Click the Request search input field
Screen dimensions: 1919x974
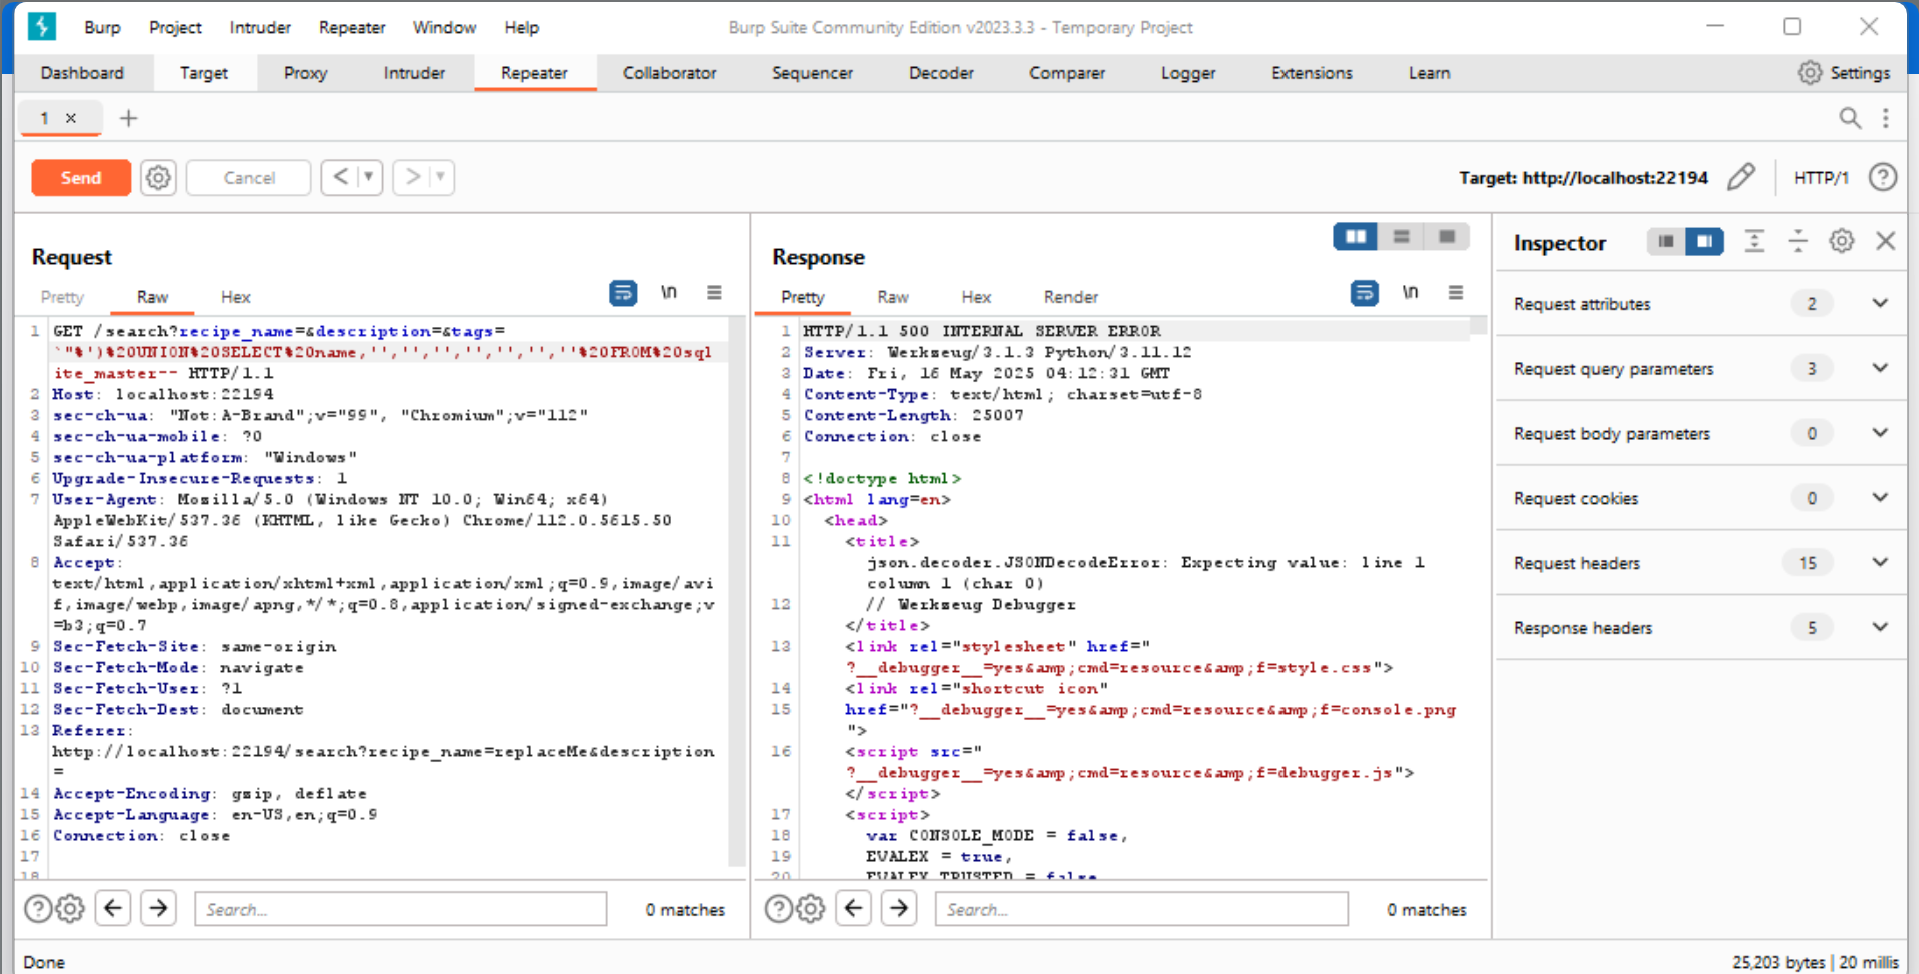point(400,909)
